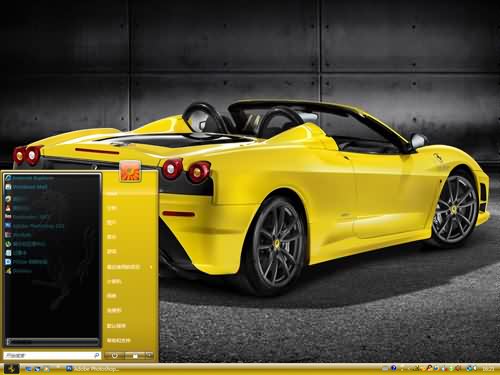The image size is (500, 375).
Task: Expand the shutdown options arrow
Action: [x=149, y=356]
